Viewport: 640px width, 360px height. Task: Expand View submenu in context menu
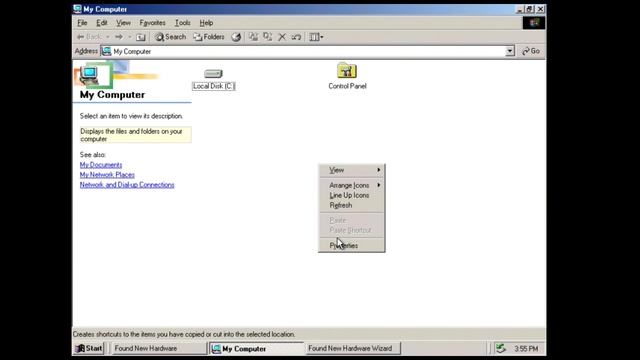[351, 170]
